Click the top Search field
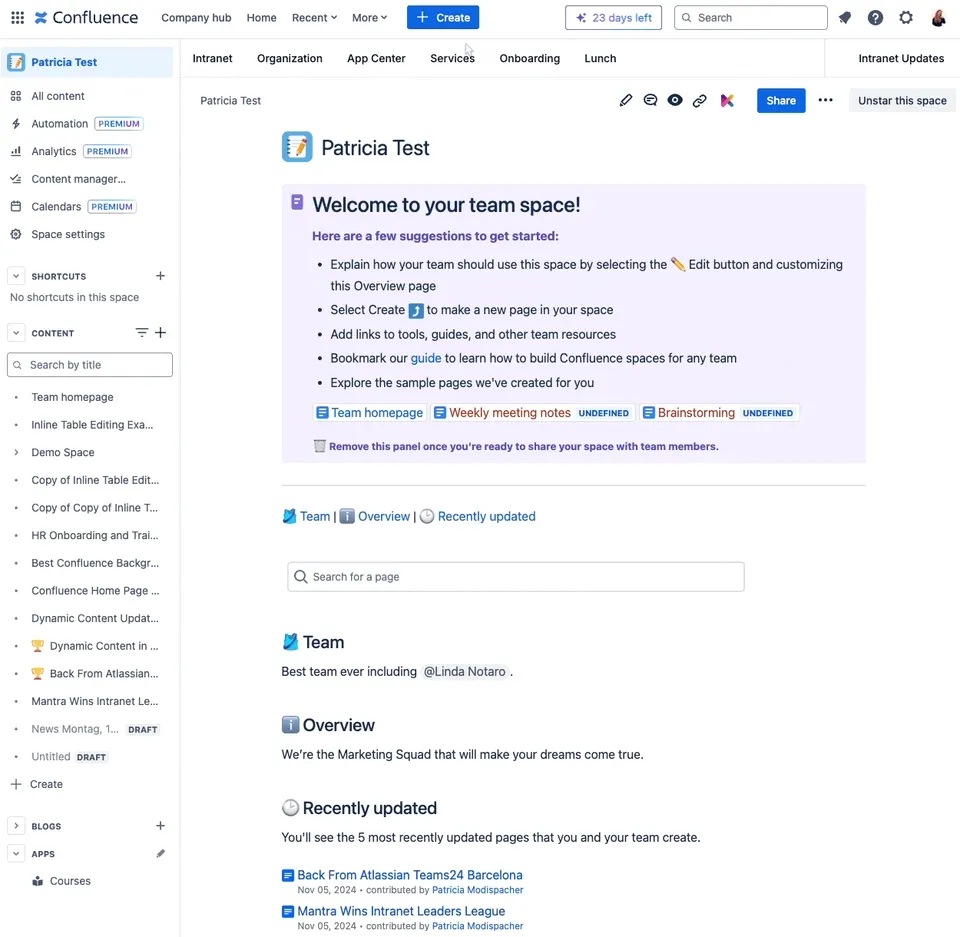 (x=751, y=18)
